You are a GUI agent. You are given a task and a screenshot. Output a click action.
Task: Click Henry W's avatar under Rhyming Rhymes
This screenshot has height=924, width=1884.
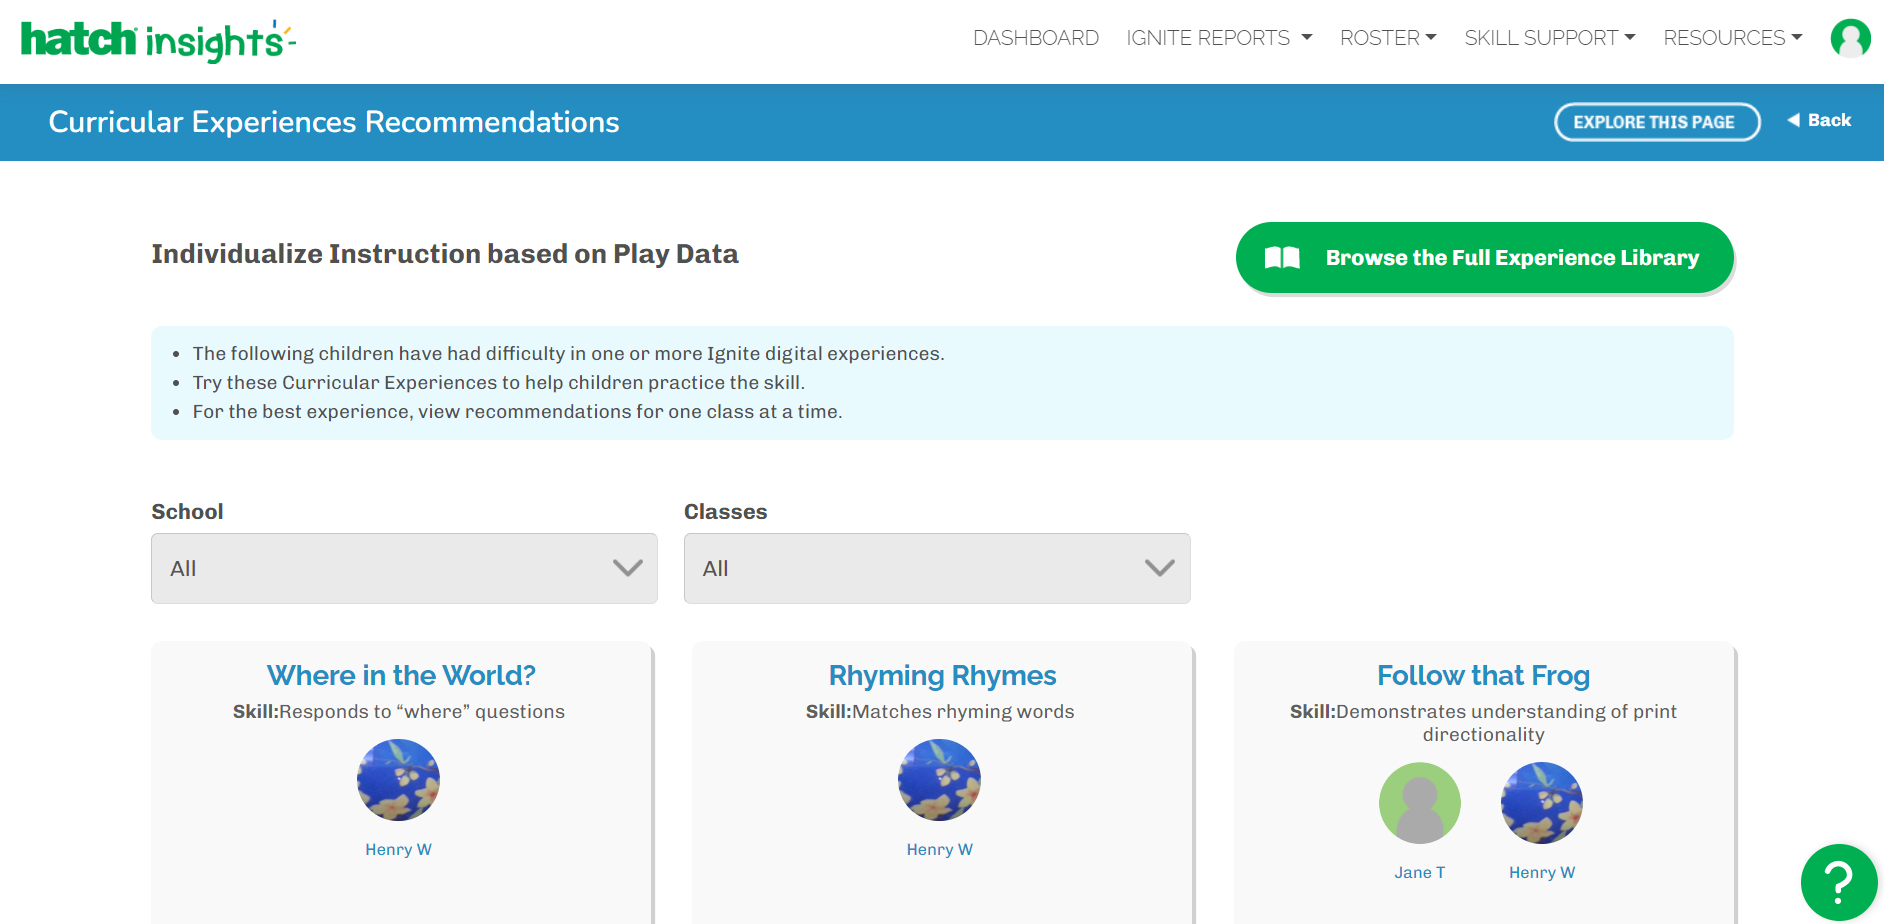(939, 780)
